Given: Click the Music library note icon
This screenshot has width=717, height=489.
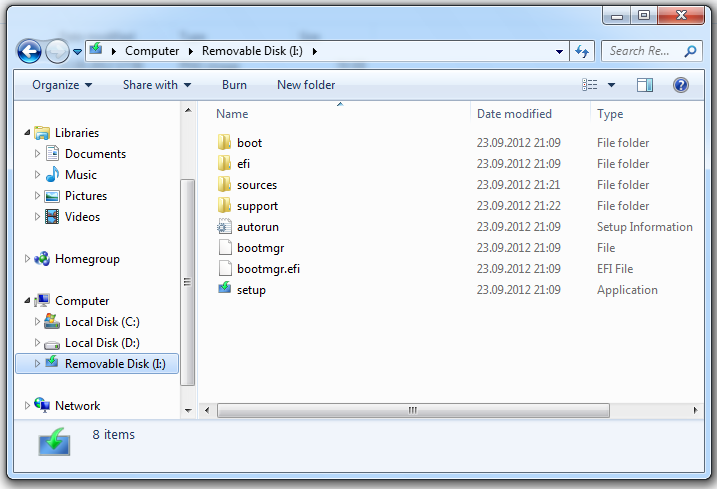Looking at the screenshot, I should coord(53,174).
